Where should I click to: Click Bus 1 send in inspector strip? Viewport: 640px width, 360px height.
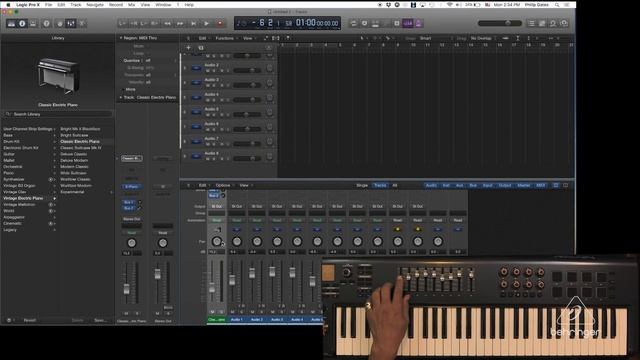point(129,202)
